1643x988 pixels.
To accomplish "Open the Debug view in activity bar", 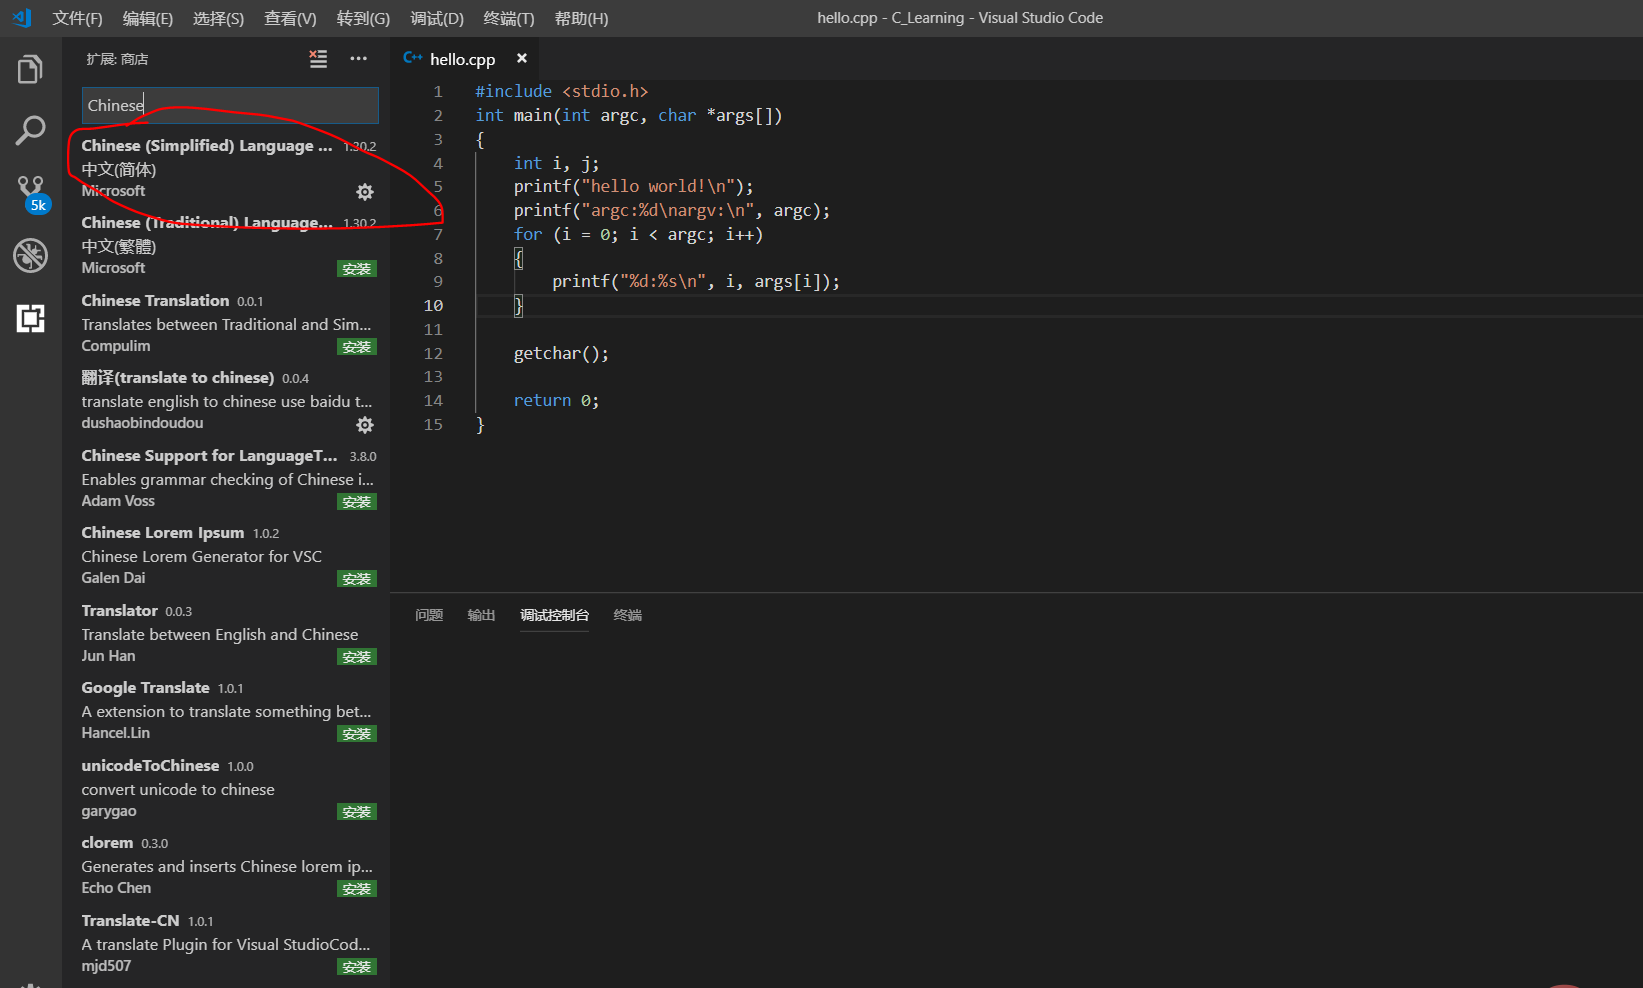I will [30, 255].
